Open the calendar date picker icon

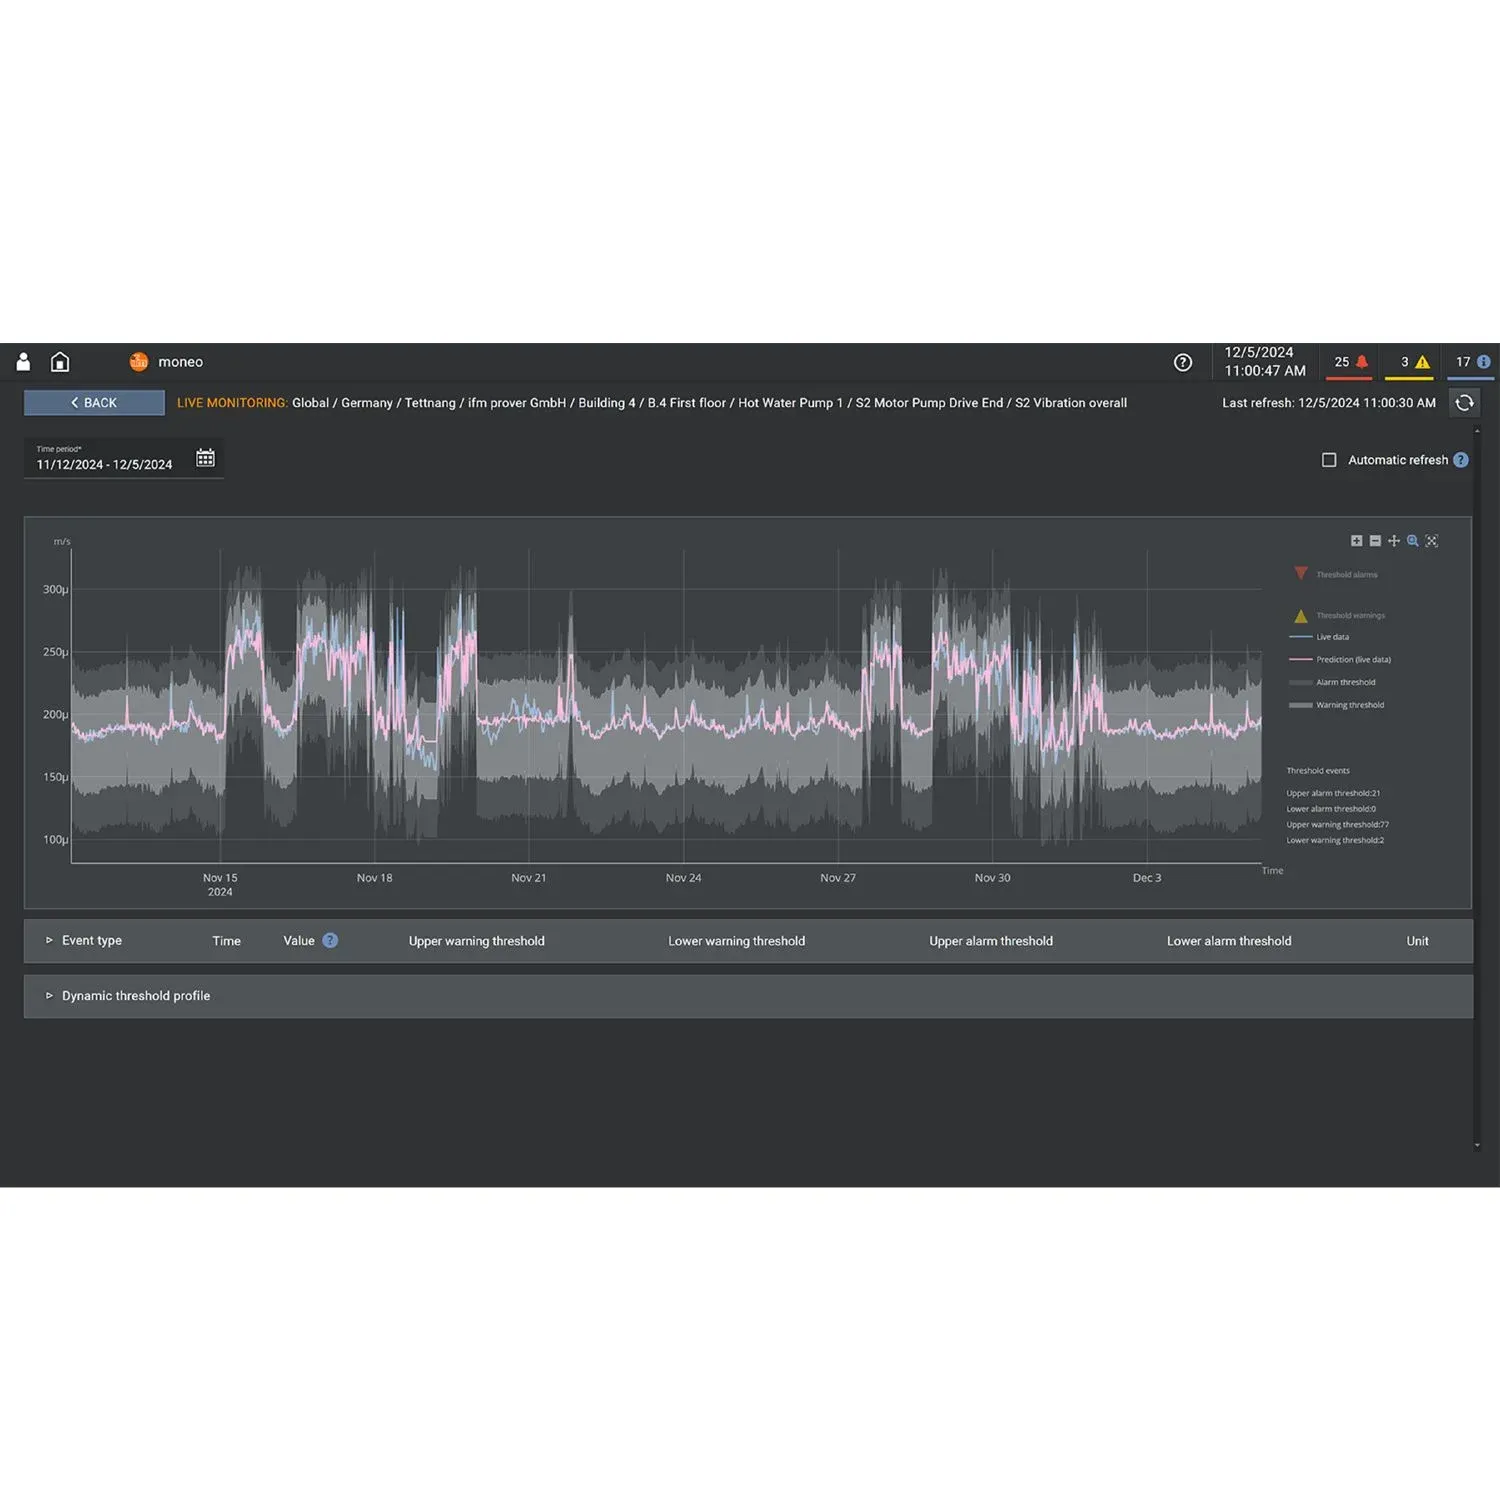pos(205,458)
